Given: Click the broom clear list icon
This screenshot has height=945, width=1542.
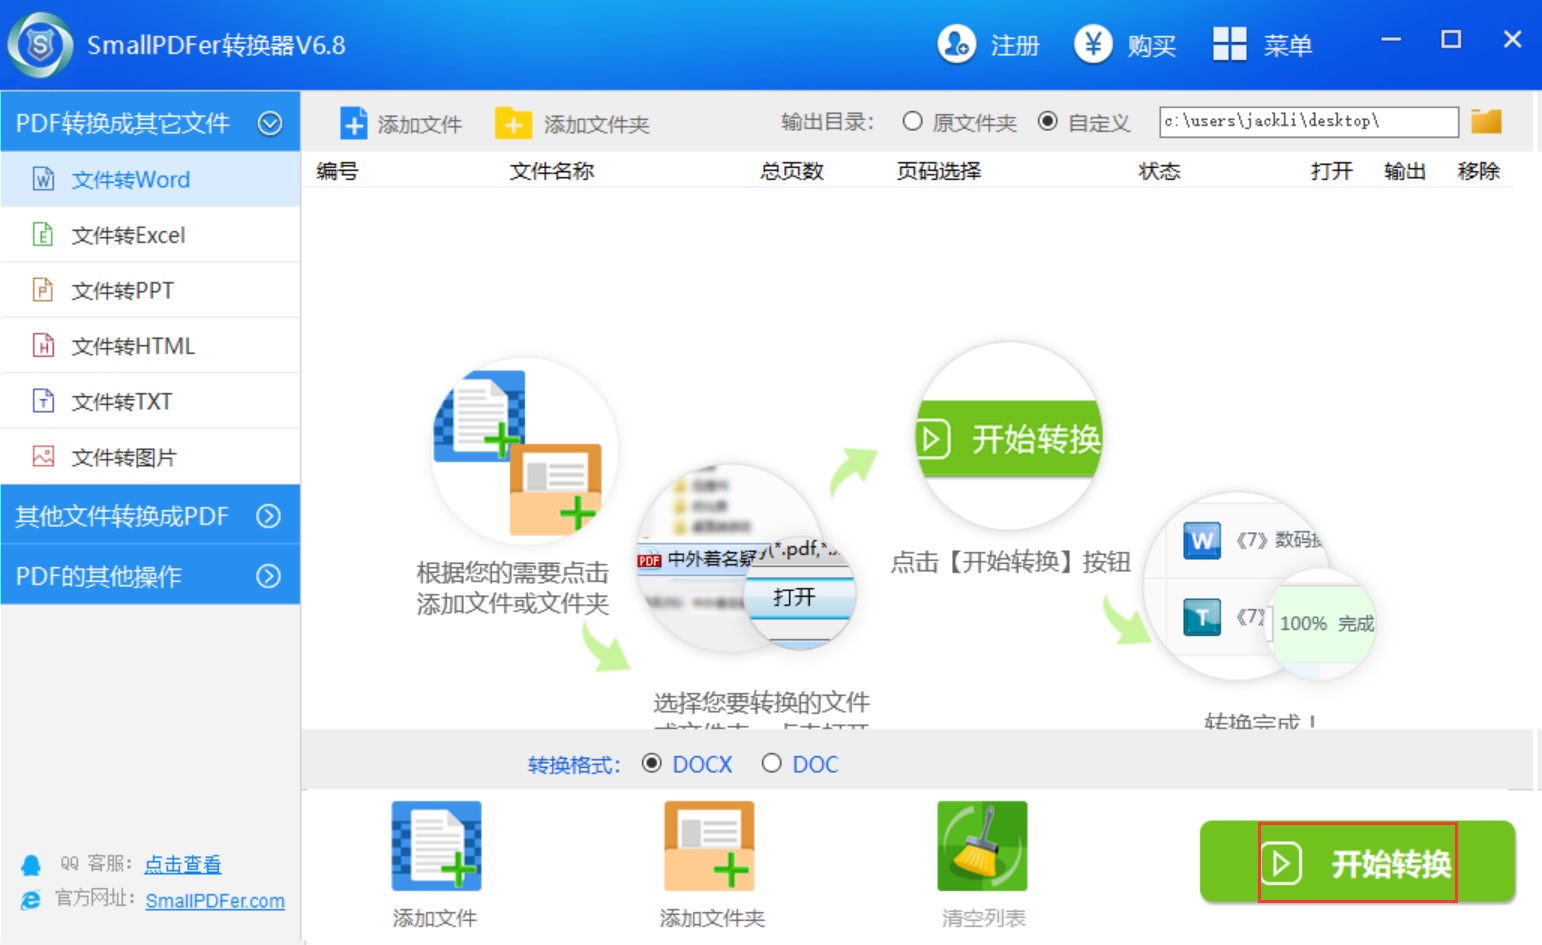Looking at the screenshot, I should tap(982, 846).
